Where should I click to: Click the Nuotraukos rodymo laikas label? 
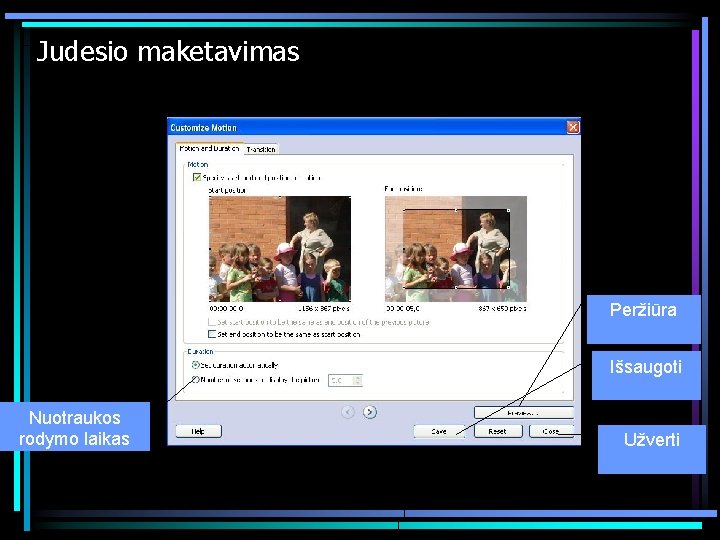point(74,427)
